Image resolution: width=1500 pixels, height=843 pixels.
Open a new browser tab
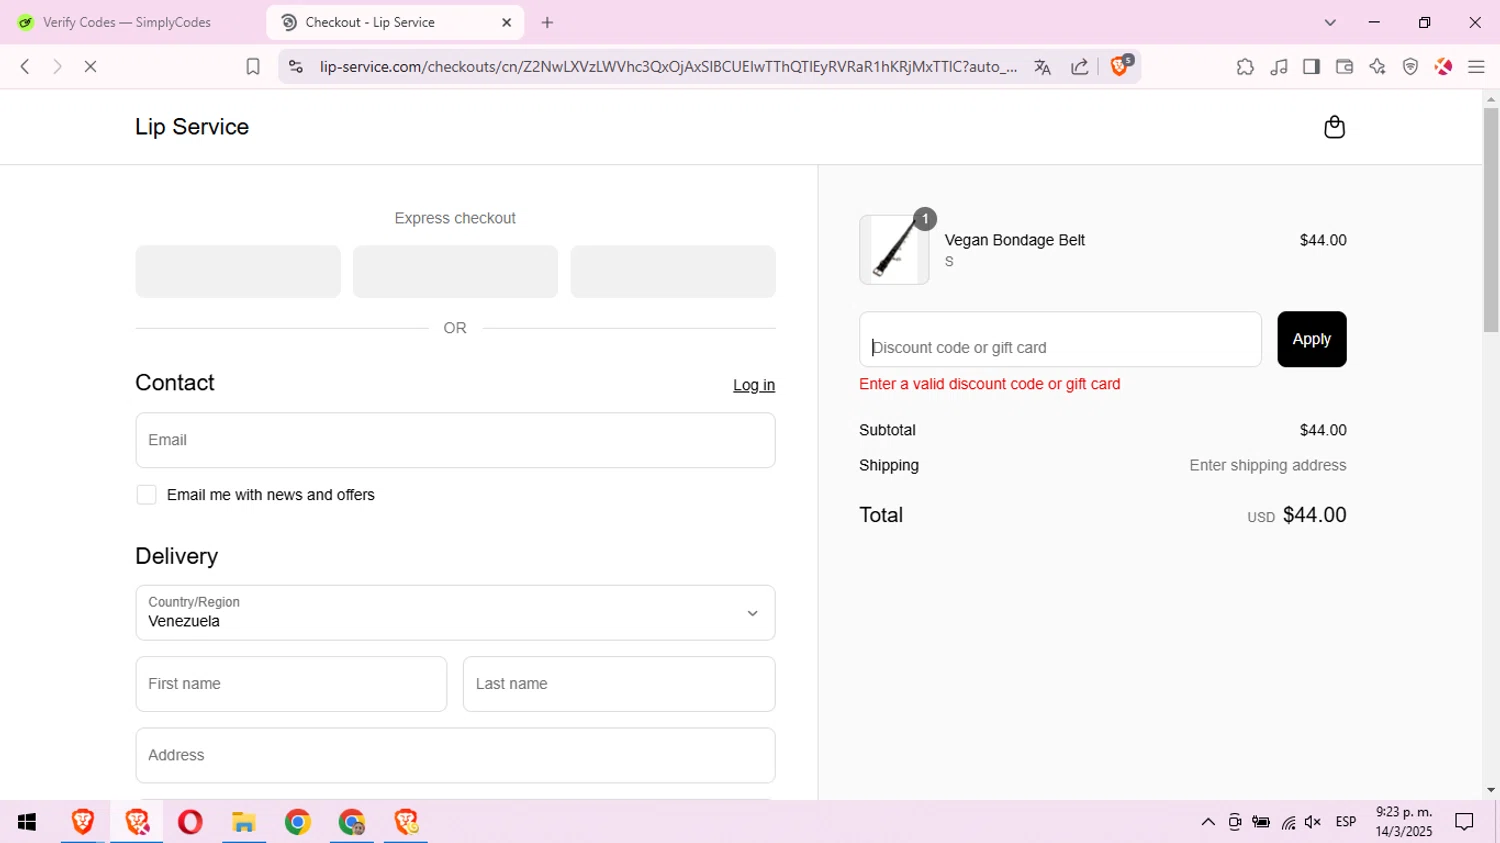(x=547, y=22)
